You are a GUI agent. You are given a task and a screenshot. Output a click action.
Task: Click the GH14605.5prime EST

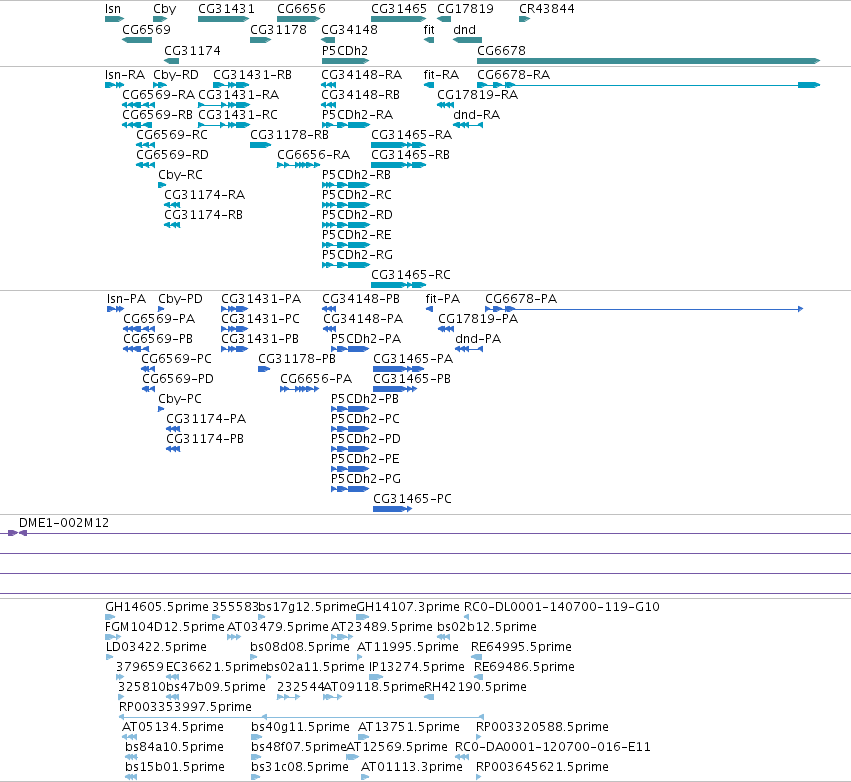[x=110, y=617]
